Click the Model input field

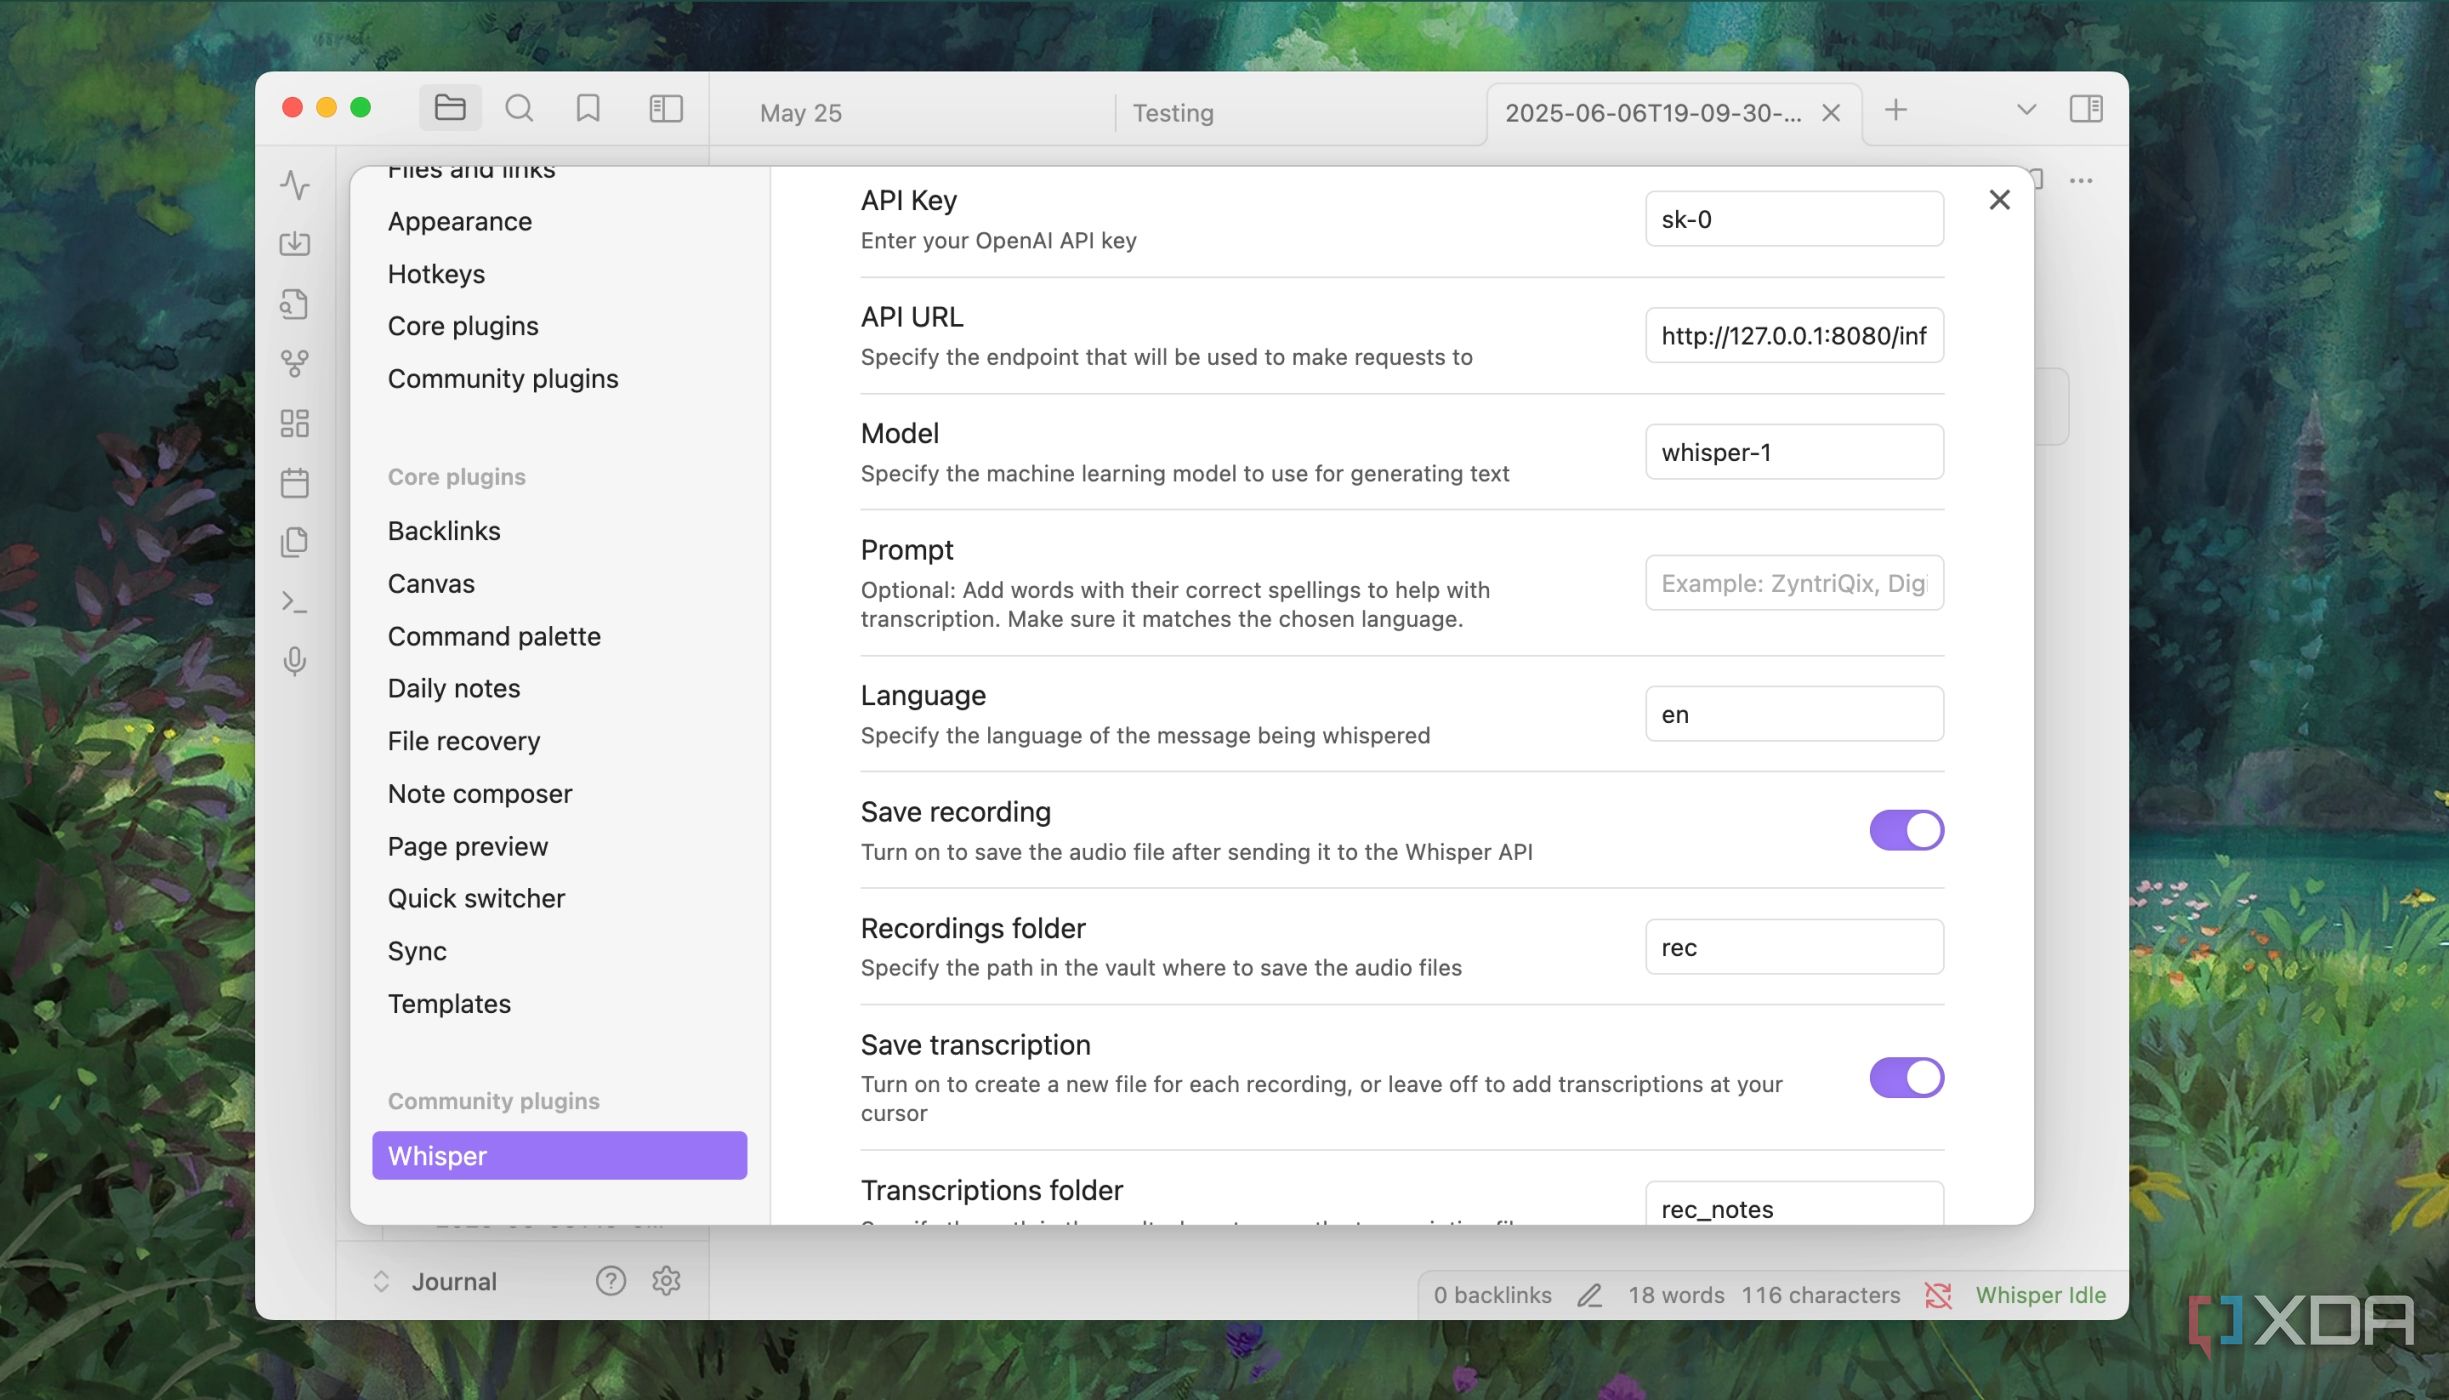1794,452
